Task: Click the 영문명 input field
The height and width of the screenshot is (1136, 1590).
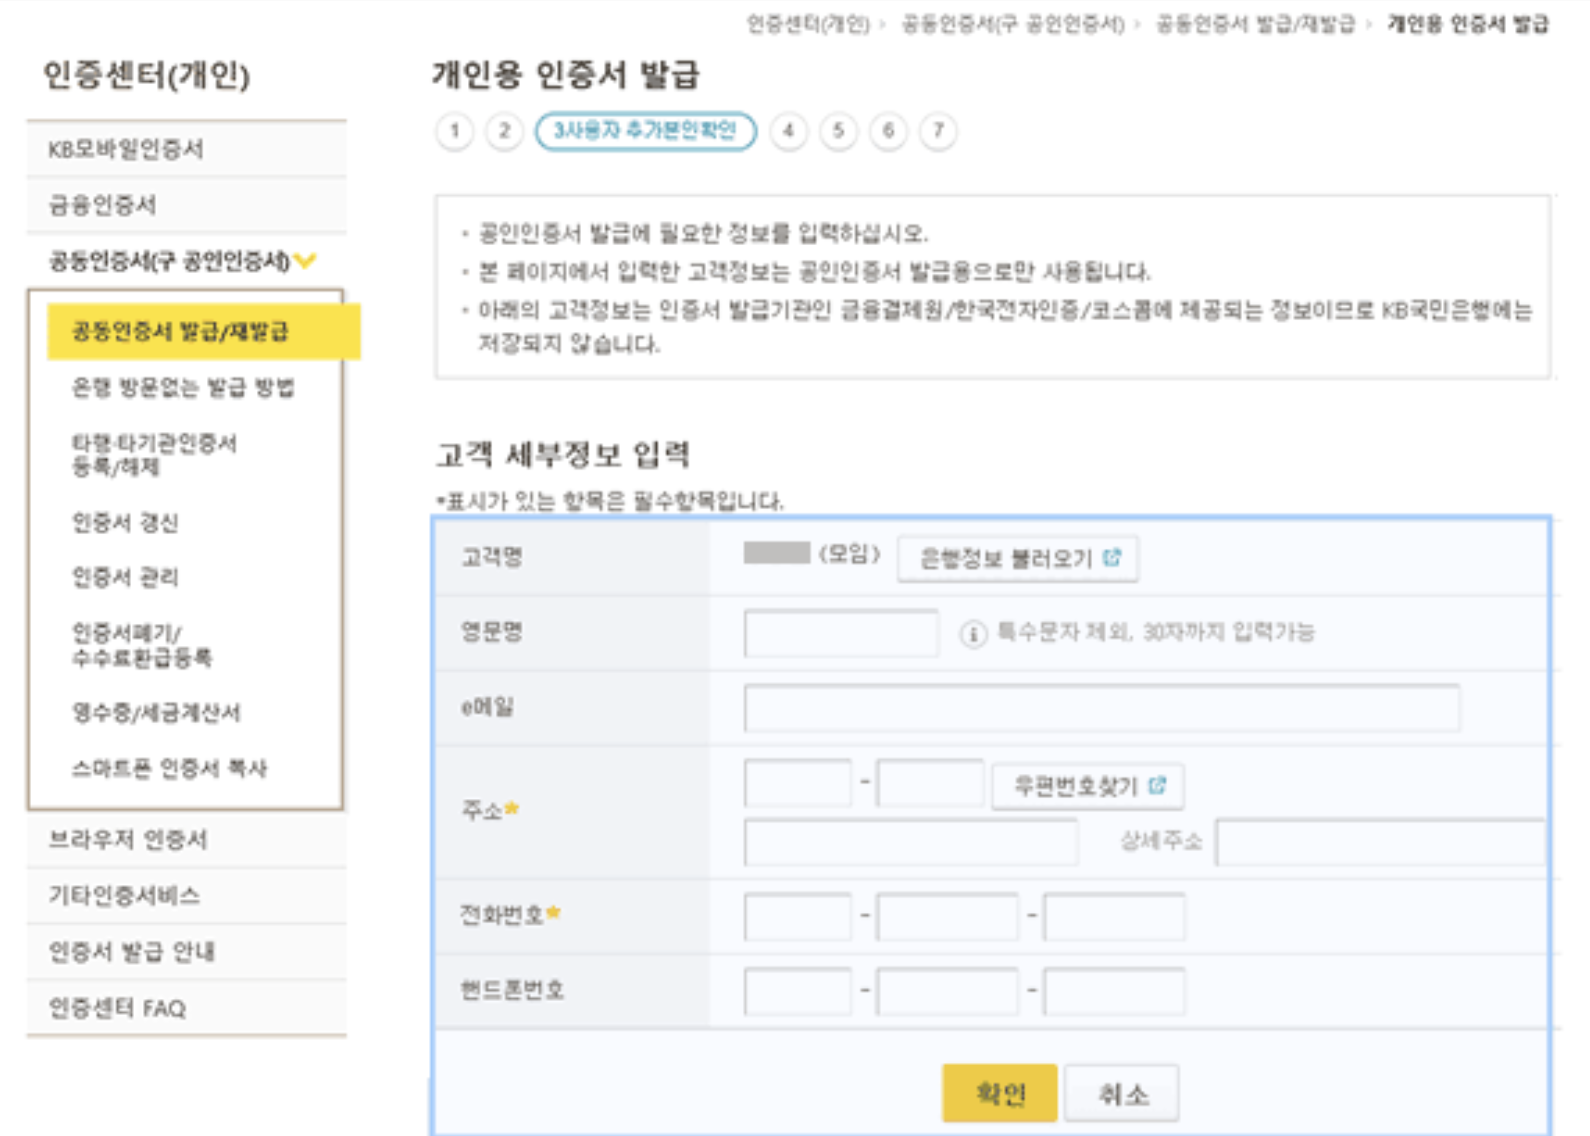Action: pos(840,634)
